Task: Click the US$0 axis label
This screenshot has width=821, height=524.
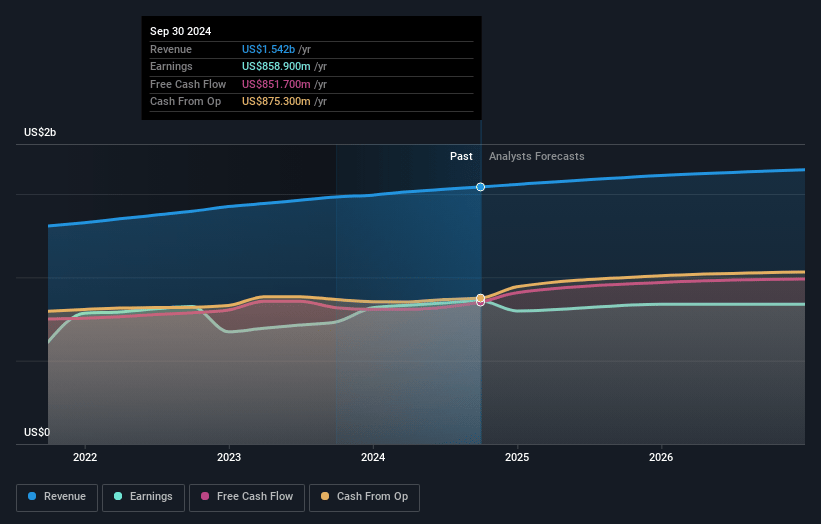Action: point(37,432)
